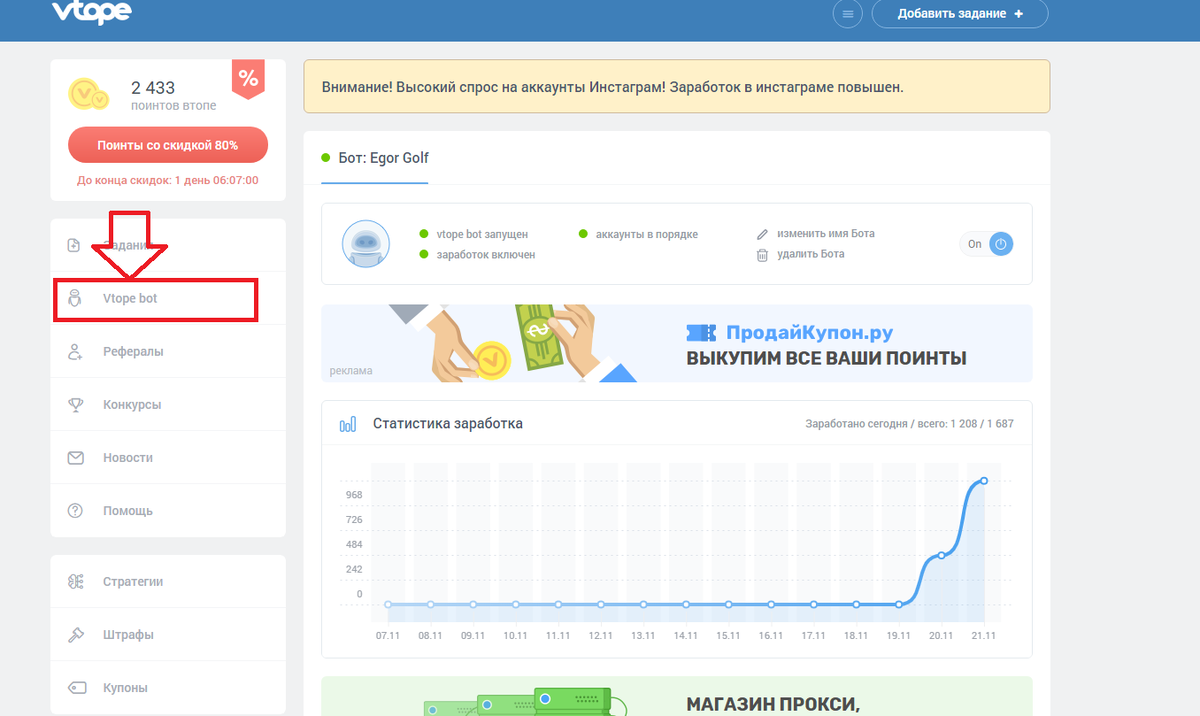Click the task icon at top of sidebar
The width and height of the screenshot is (1200, 716).
tap(74, 245)
